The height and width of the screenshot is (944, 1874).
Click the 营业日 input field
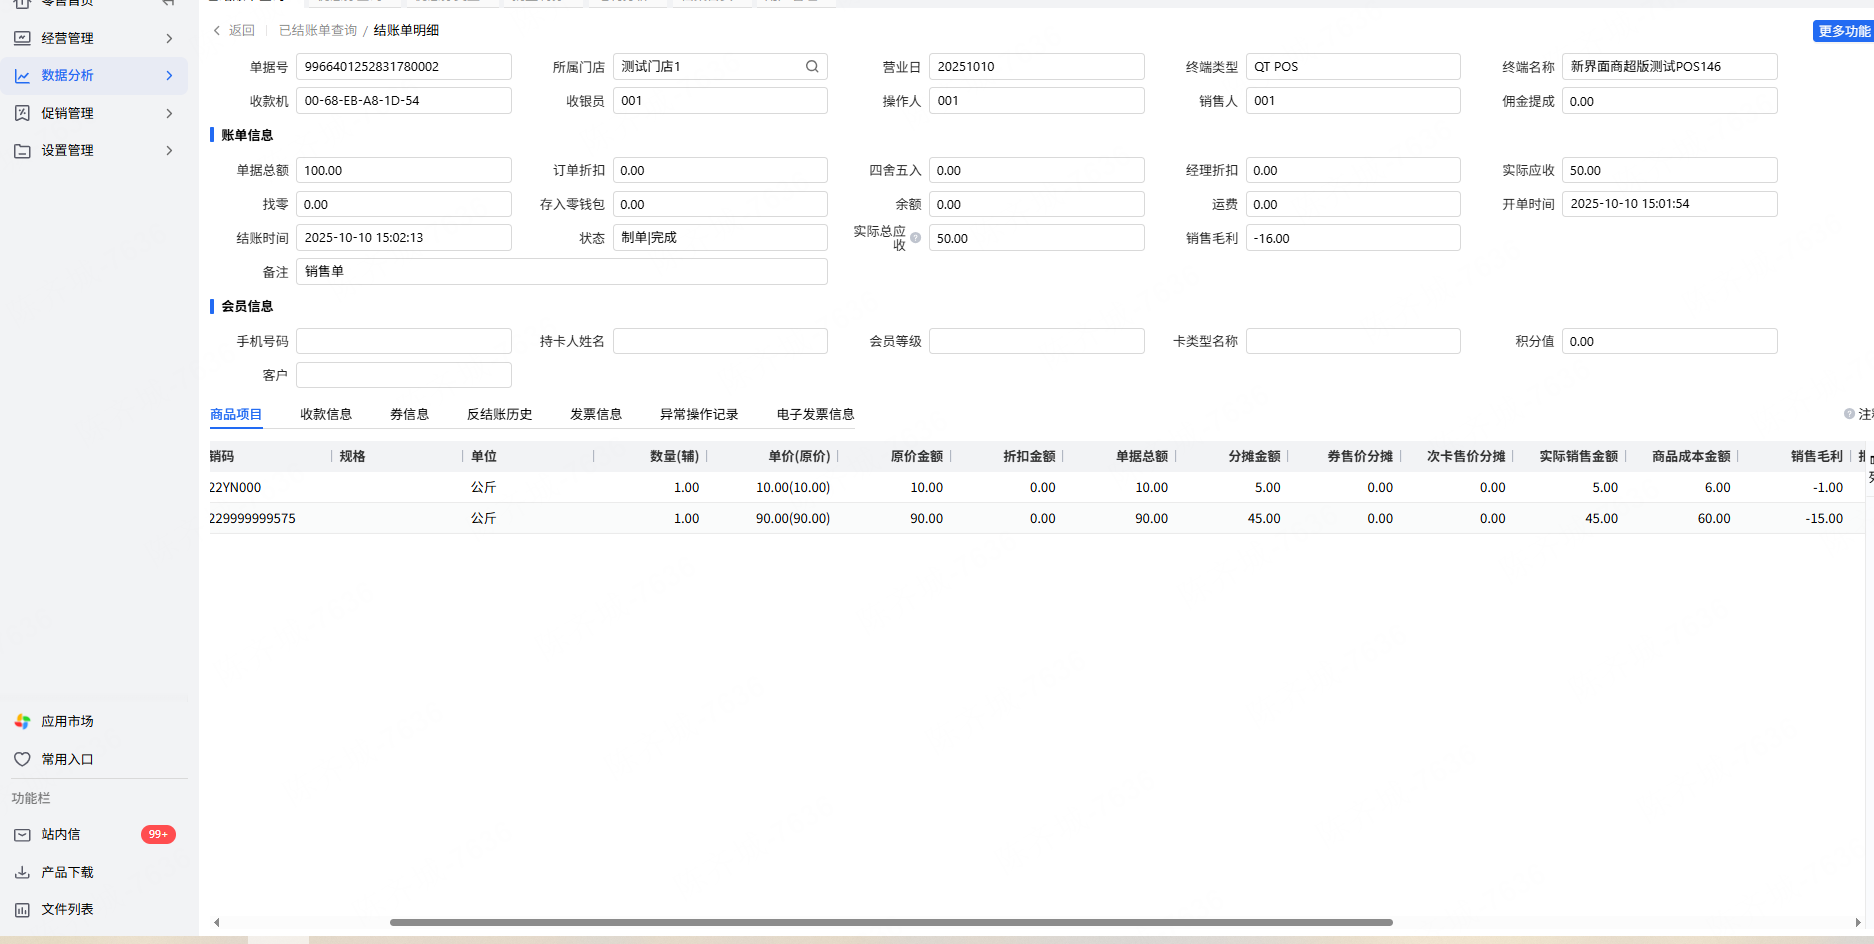pos(1037,67)
